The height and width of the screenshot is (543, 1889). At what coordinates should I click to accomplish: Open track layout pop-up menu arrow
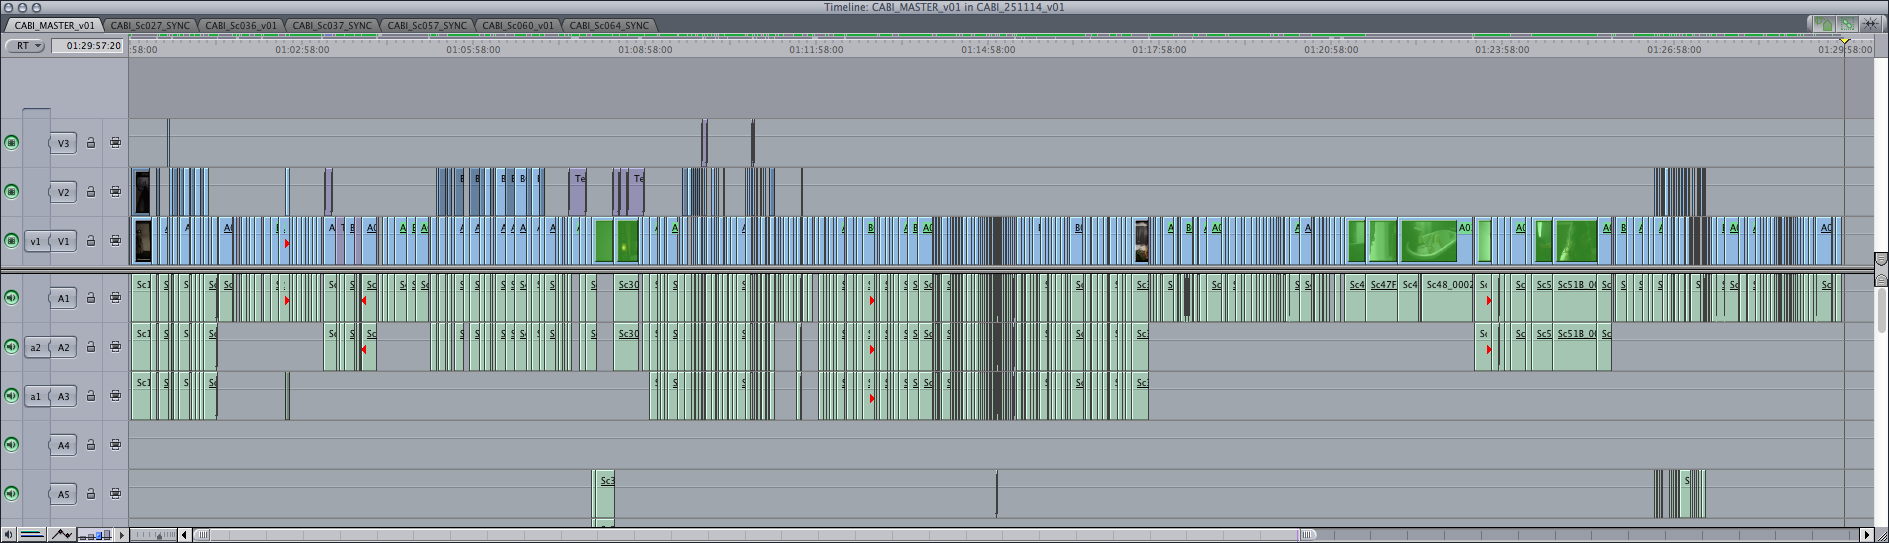122,535
